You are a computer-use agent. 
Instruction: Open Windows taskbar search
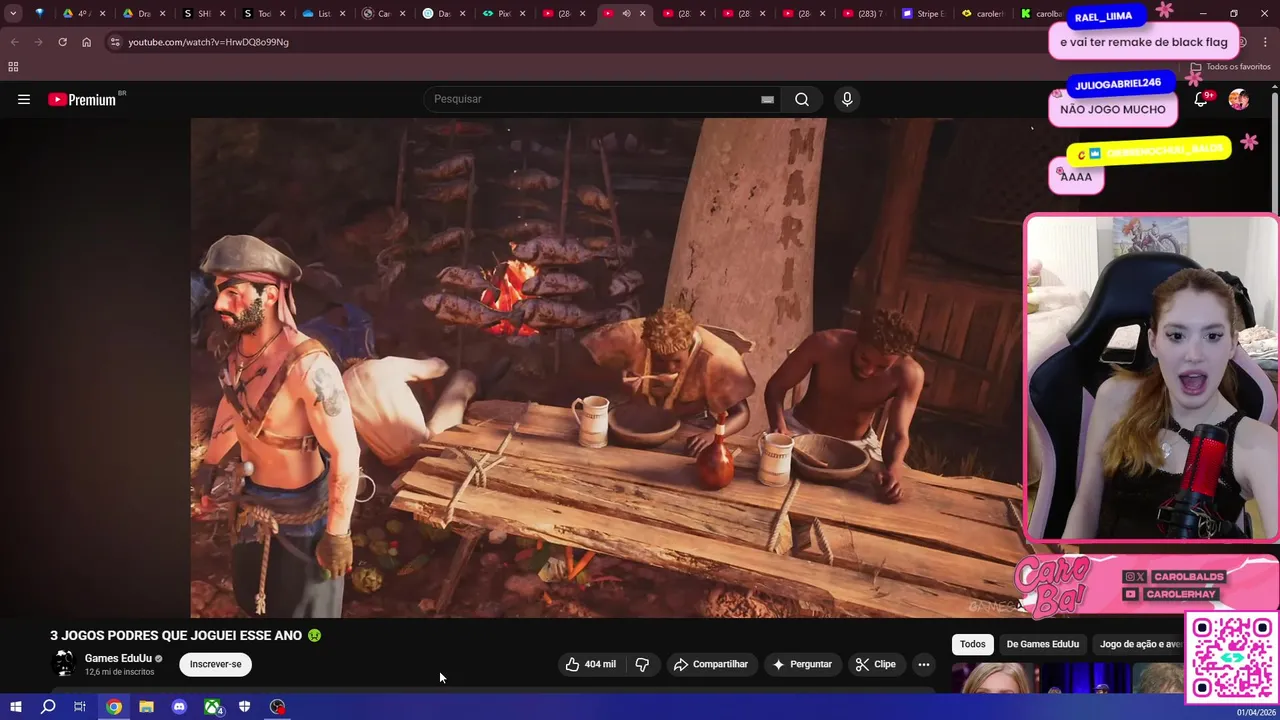click(x=47, y=707)
